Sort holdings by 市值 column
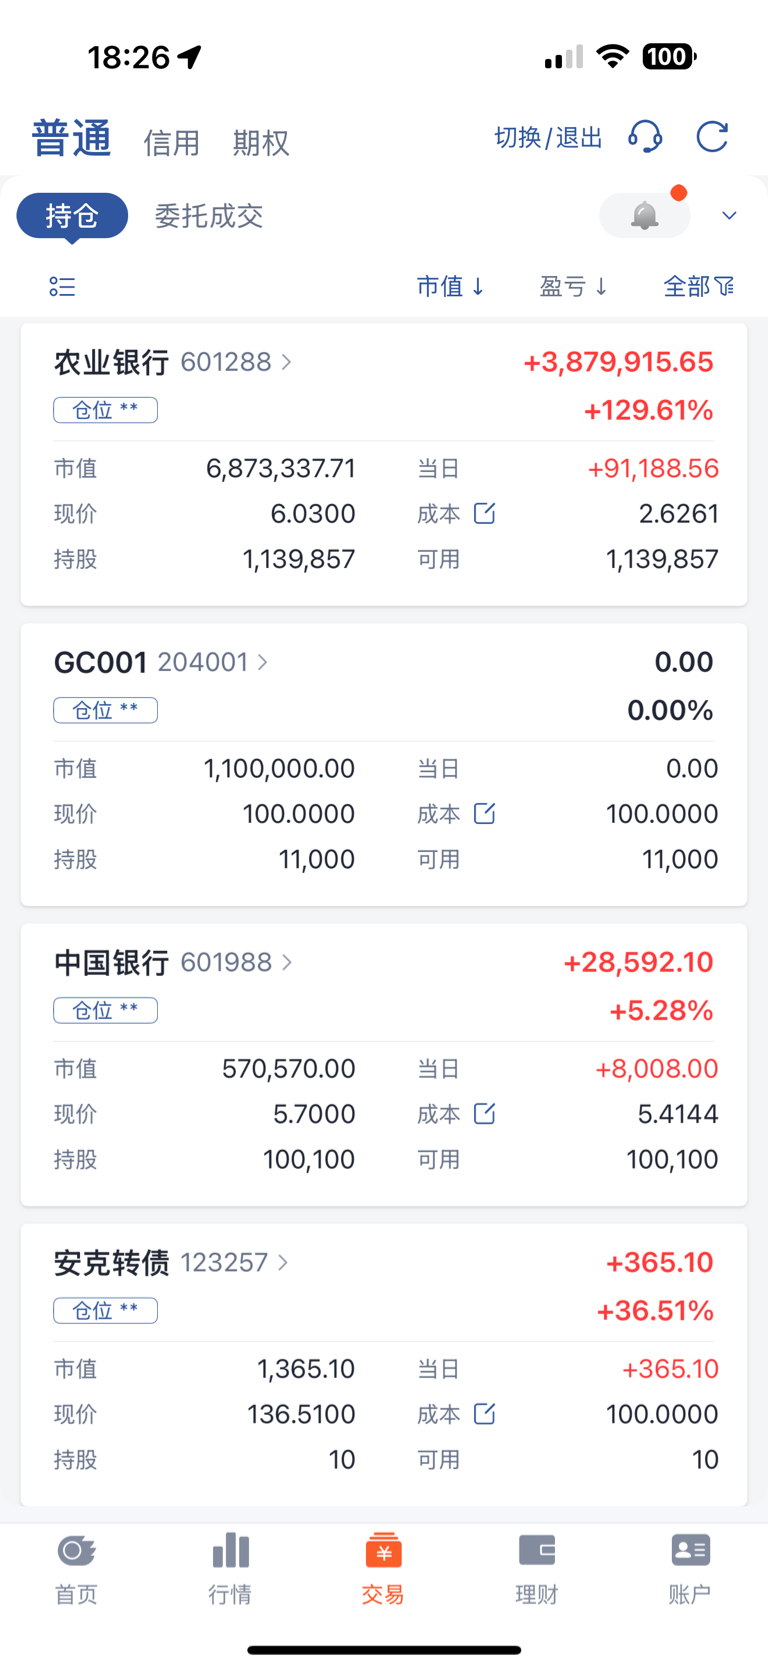The height and width of the screenshot is (1669, 768). pos(451,287)
